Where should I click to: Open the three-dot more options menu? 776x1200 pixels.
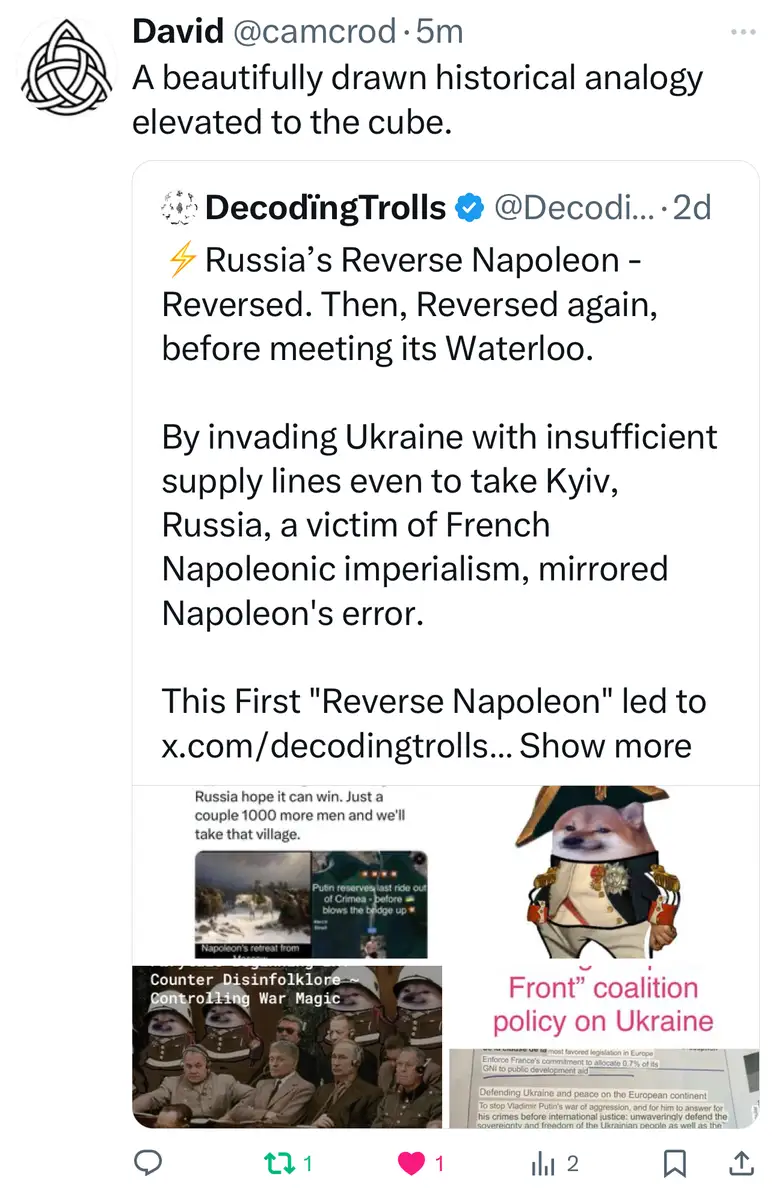tap(743, 33)
